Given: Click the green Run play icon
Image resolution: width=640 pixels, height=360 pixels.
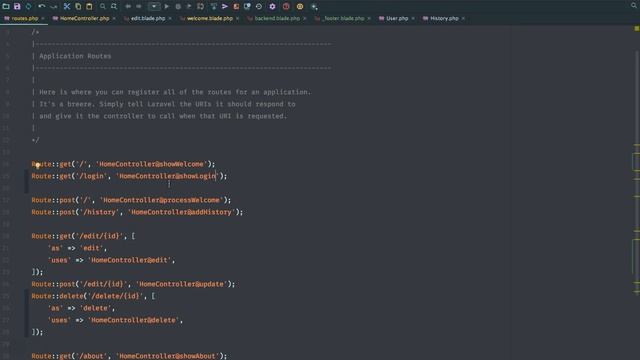Looking at the screenshot, I should [x=167, y=7].
